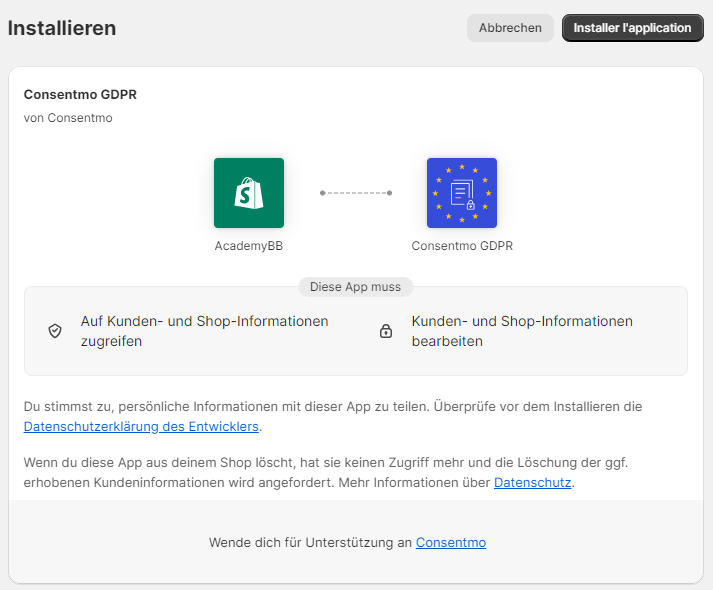Click the AcademyBB store name label
Screen dimensions: 713x590
[x=248, y=245]
